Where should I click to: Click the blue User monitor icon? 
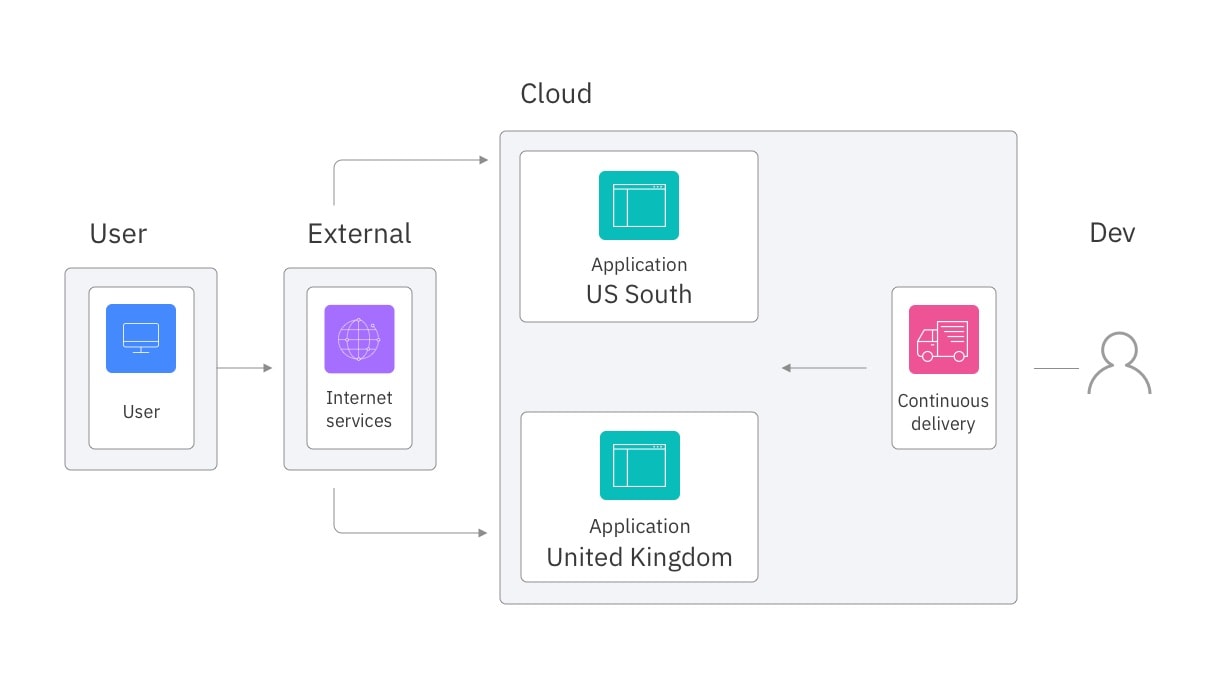pyautogui.click(x=140, y=338)
